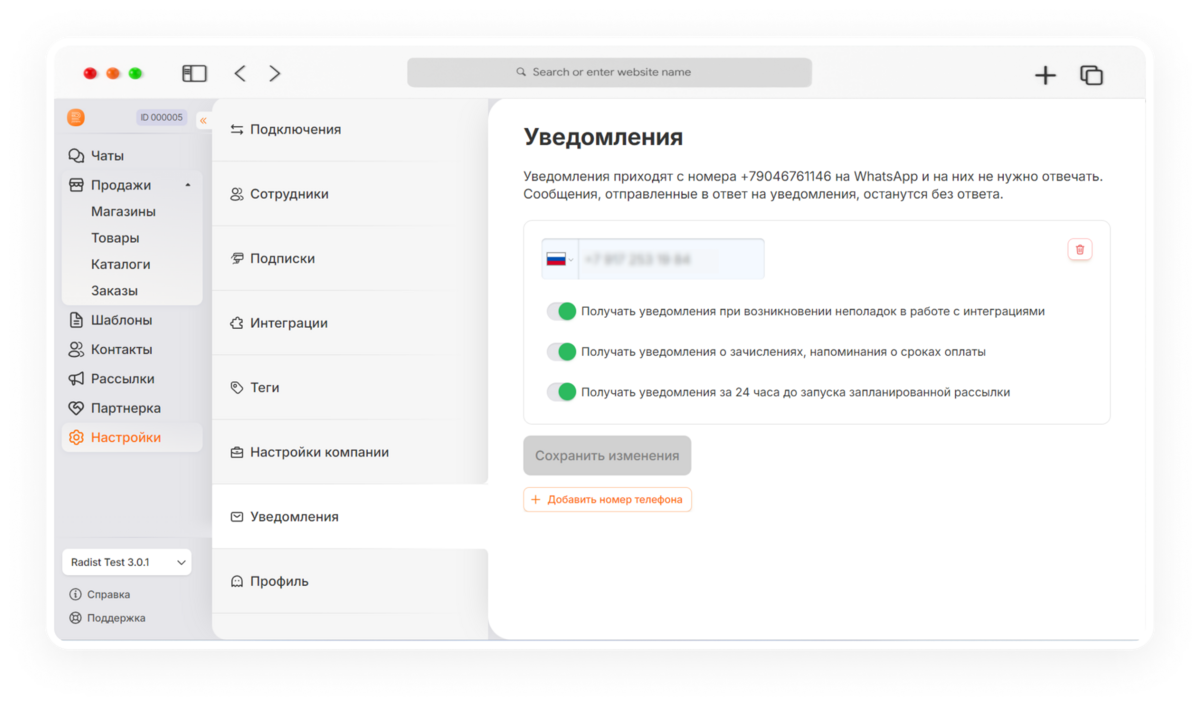Image resolution: width=1200 pixels, height=704 pixels.
Task: Open the Справка link
Action: [99, 594]
